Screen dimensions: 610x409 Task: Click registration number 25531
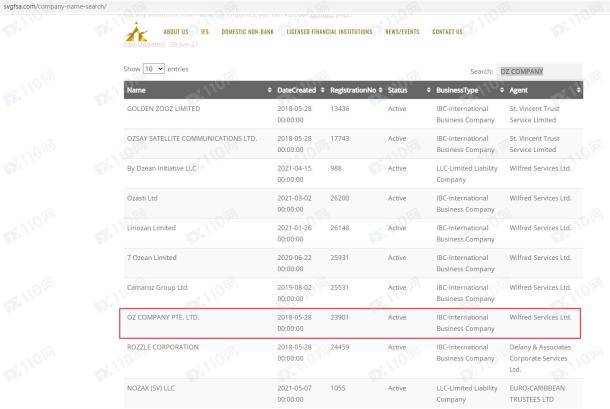point(340,288)
